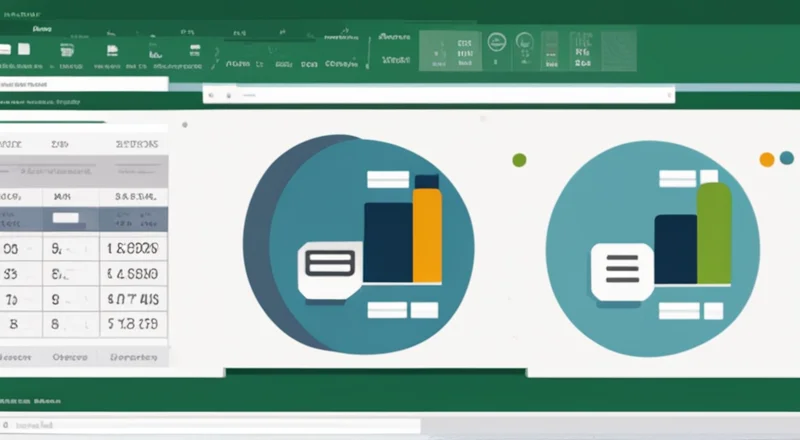800x440 pixels.
Task: Click small icon at left of address bar
Action: 211,95
